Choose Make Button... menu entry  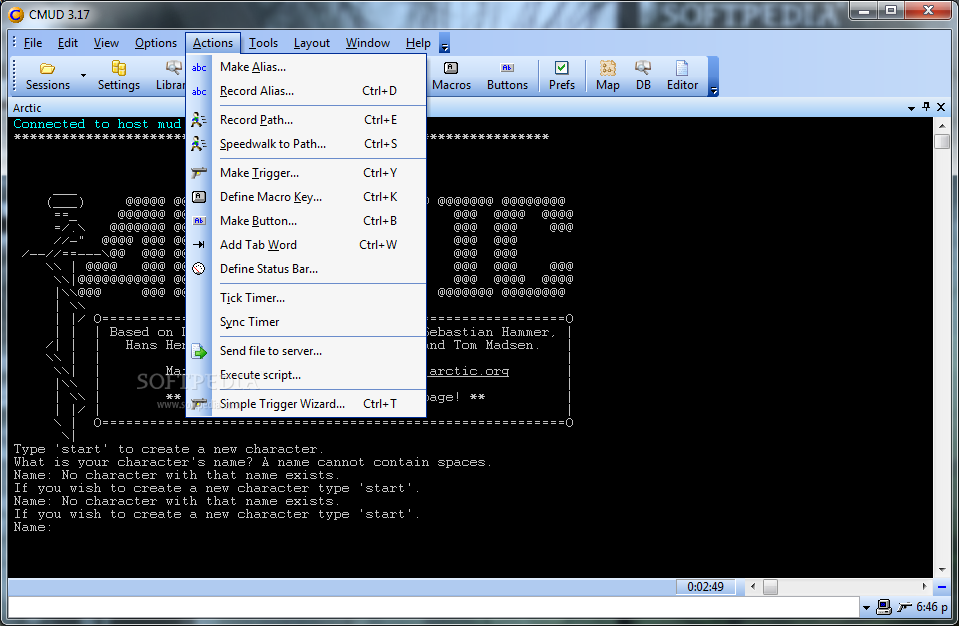point(306,221)
